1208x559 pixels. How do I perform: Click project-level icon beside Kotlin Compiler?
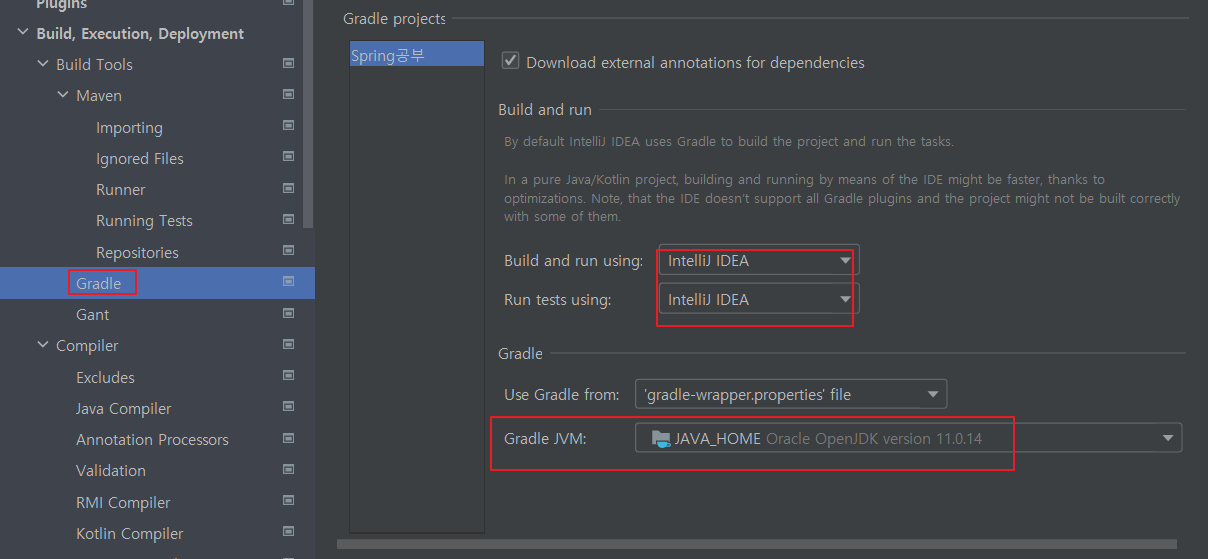point(288,531)
